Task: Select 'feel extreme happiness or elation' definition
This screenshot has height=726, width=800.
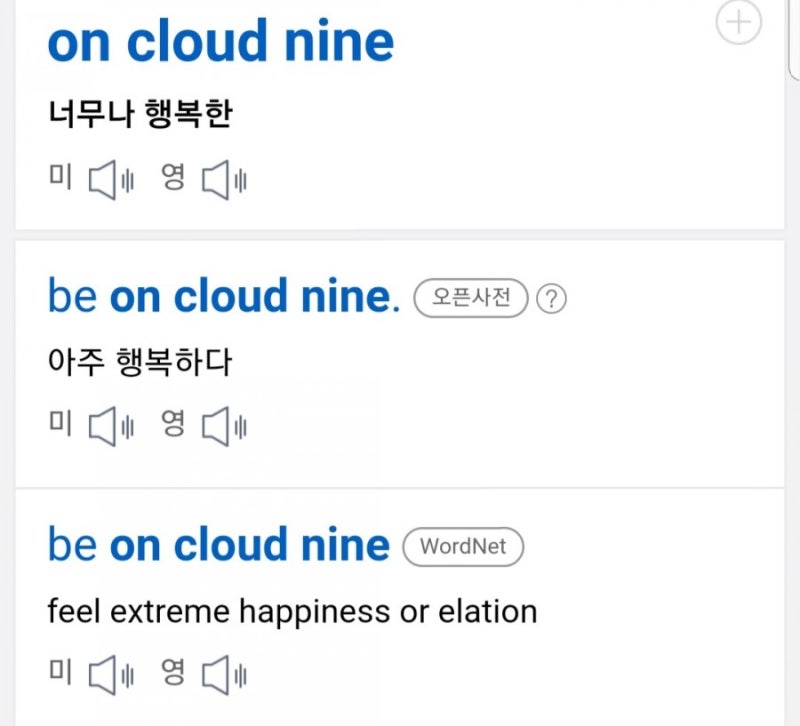Action: [x=292, y=611]
